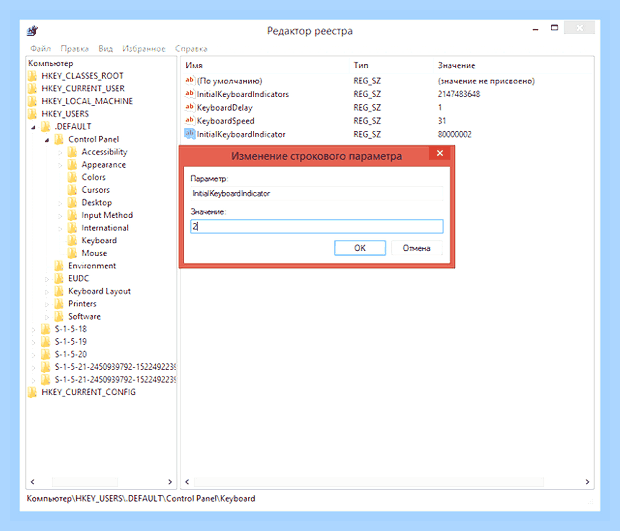Click the Mouse folder icon
Viewport: 620px width, 531px height.
tap(72, 253)
